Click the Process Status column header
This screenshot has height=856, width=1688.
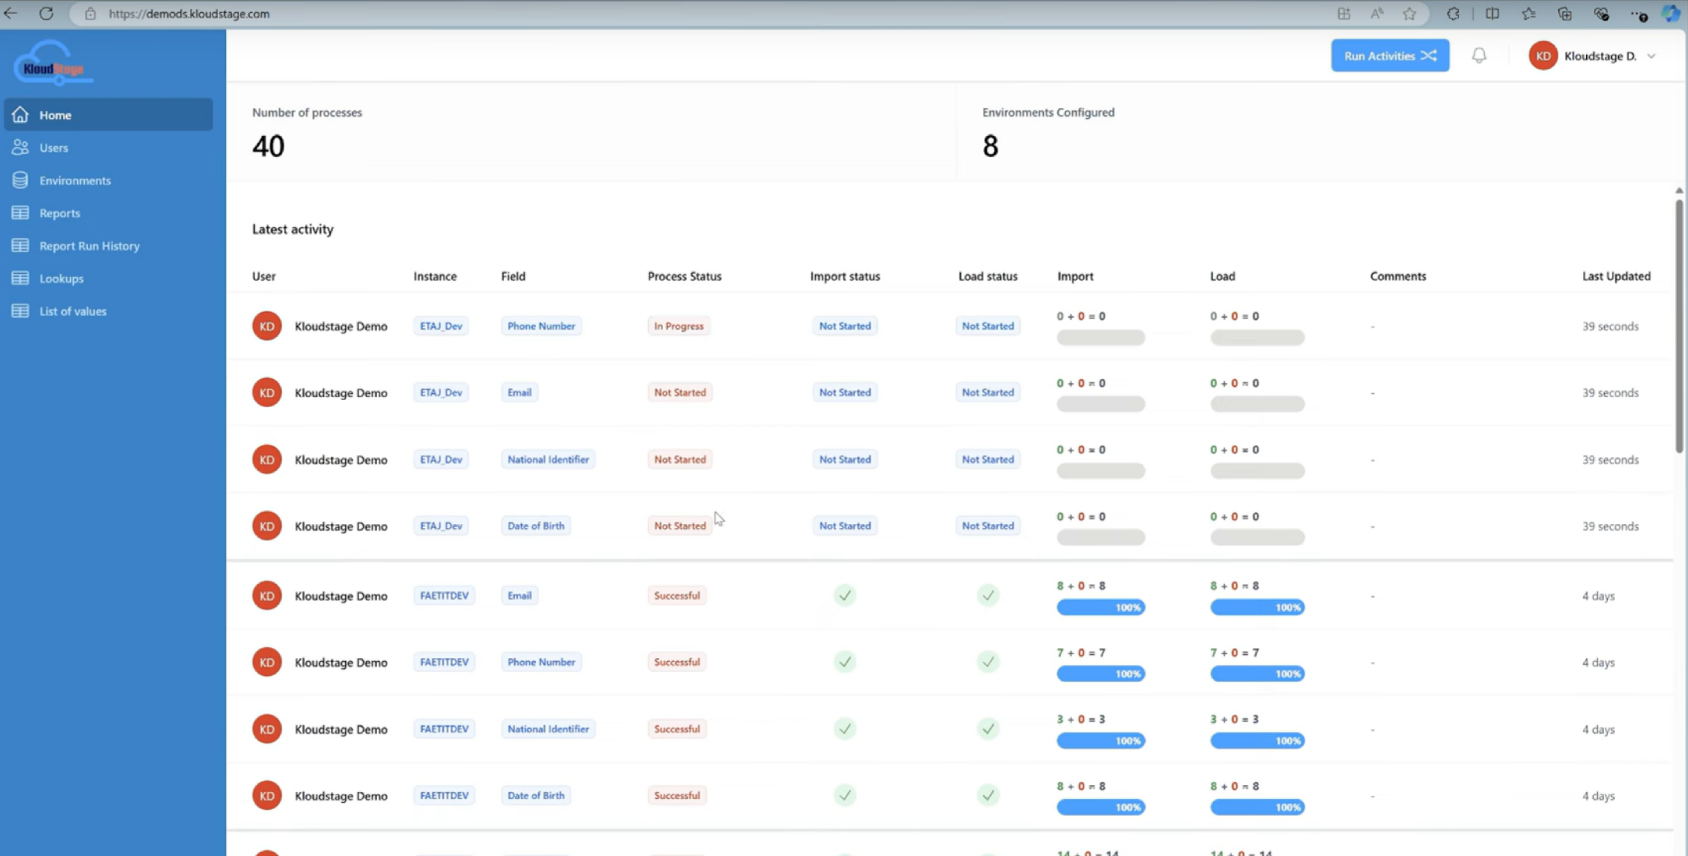[x=684, y=276]
